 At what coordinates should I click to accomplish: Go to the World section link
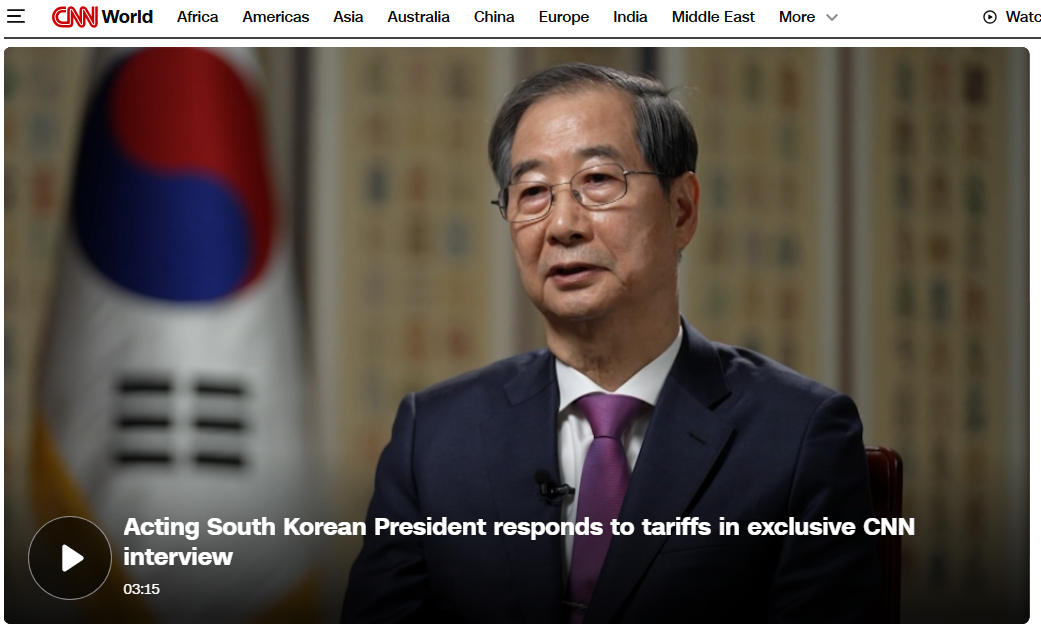127,17
